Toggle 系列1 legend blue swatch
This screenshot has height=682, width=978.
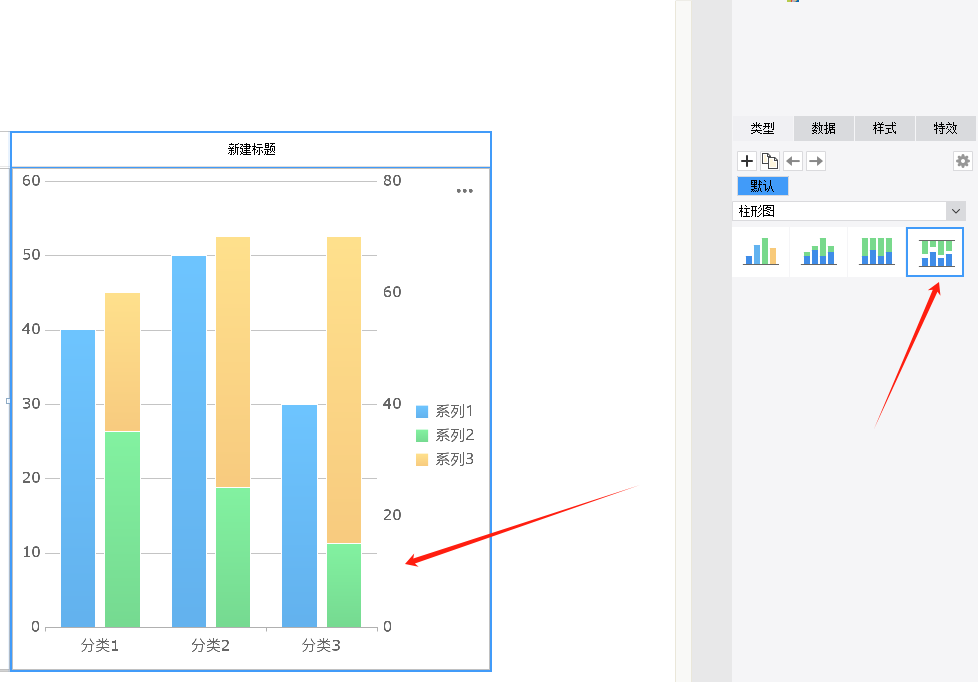422,412
